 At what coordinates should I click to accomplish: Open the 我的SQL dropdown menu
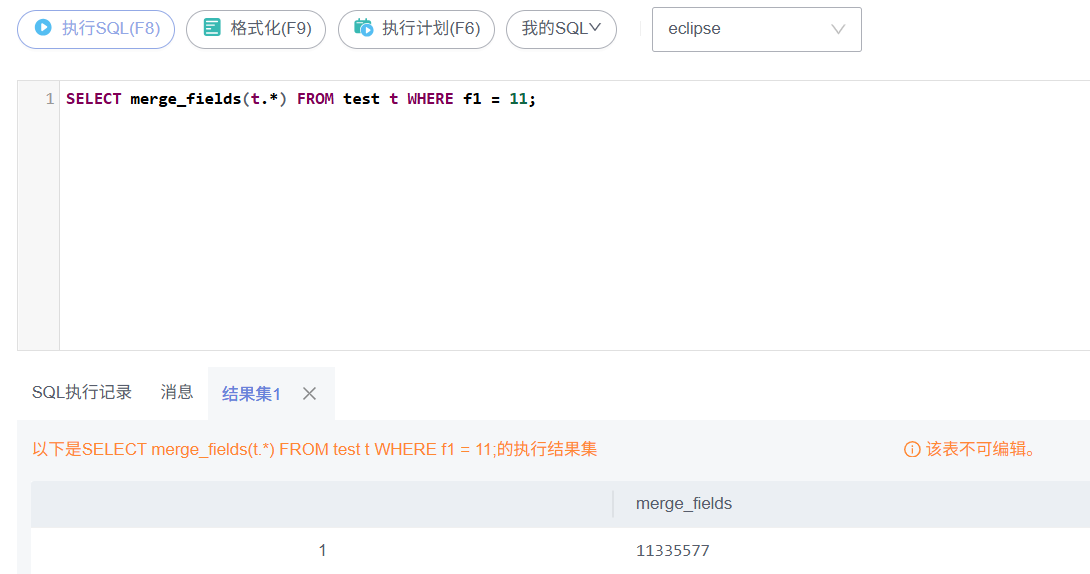pos(561,29)
